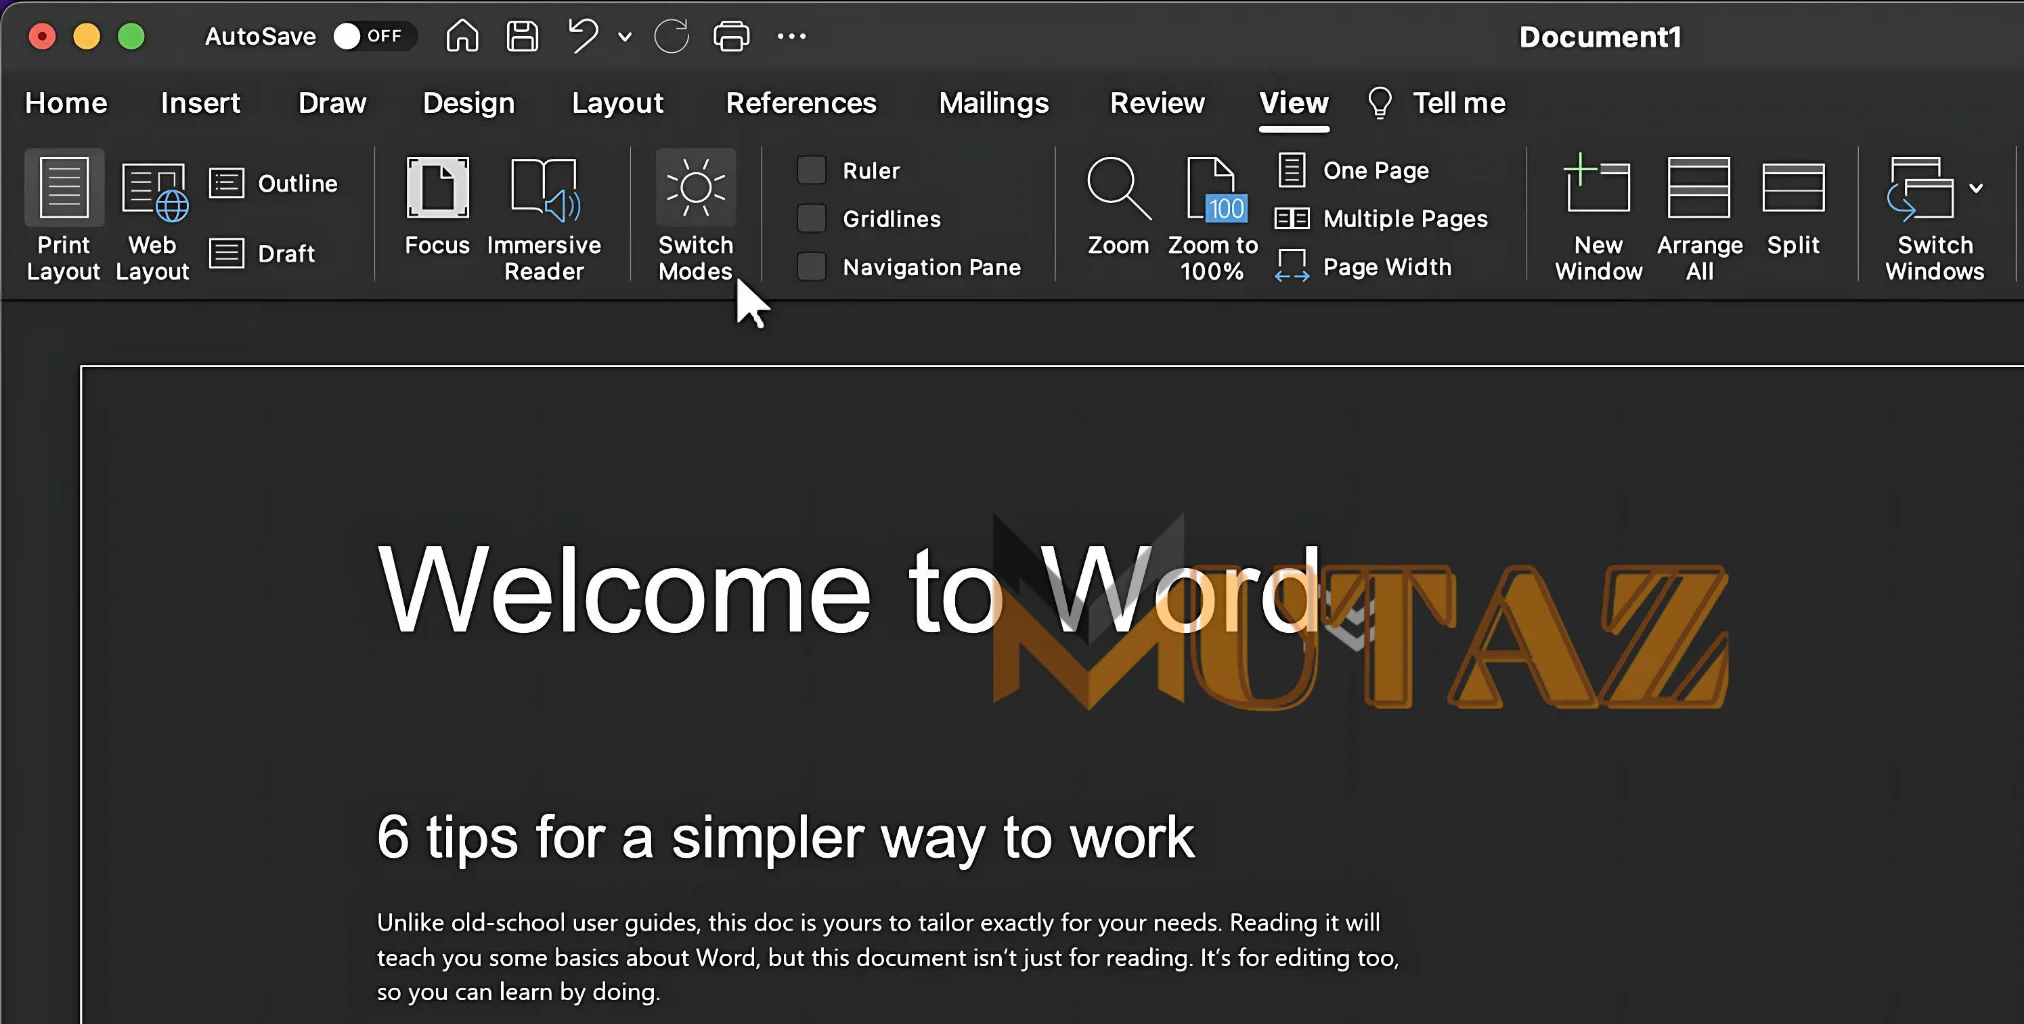The image size is (2024, 1024).
Task: Click Zoom to 100%
Action: point(1213,218)
